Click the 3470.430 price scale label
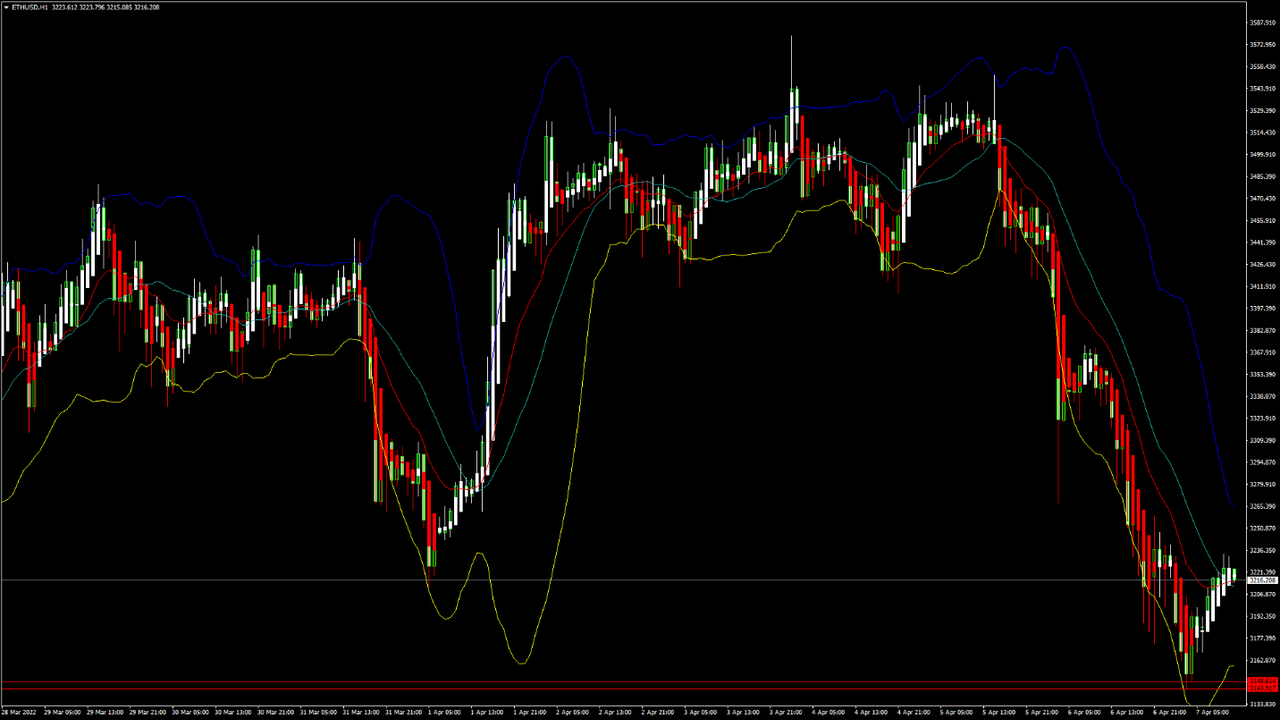 pyautogui.click(x=1263, y=198)
